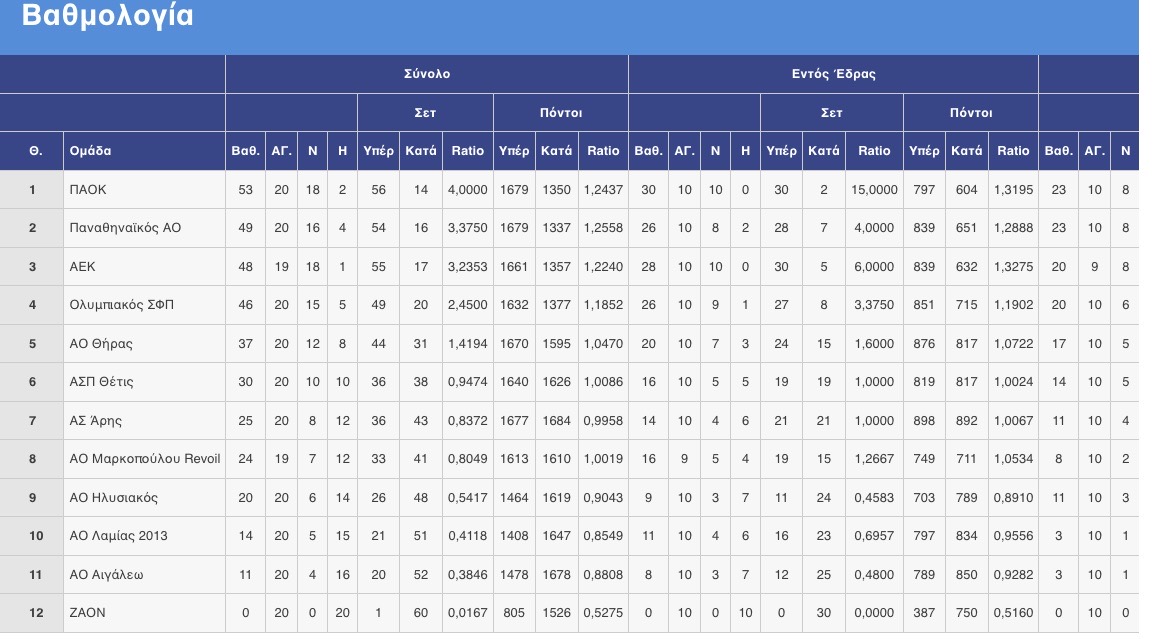Select the ΑΣΠ Θέτις team name
The height and width of the screenshot is (639, 1156).
(102, 382)
